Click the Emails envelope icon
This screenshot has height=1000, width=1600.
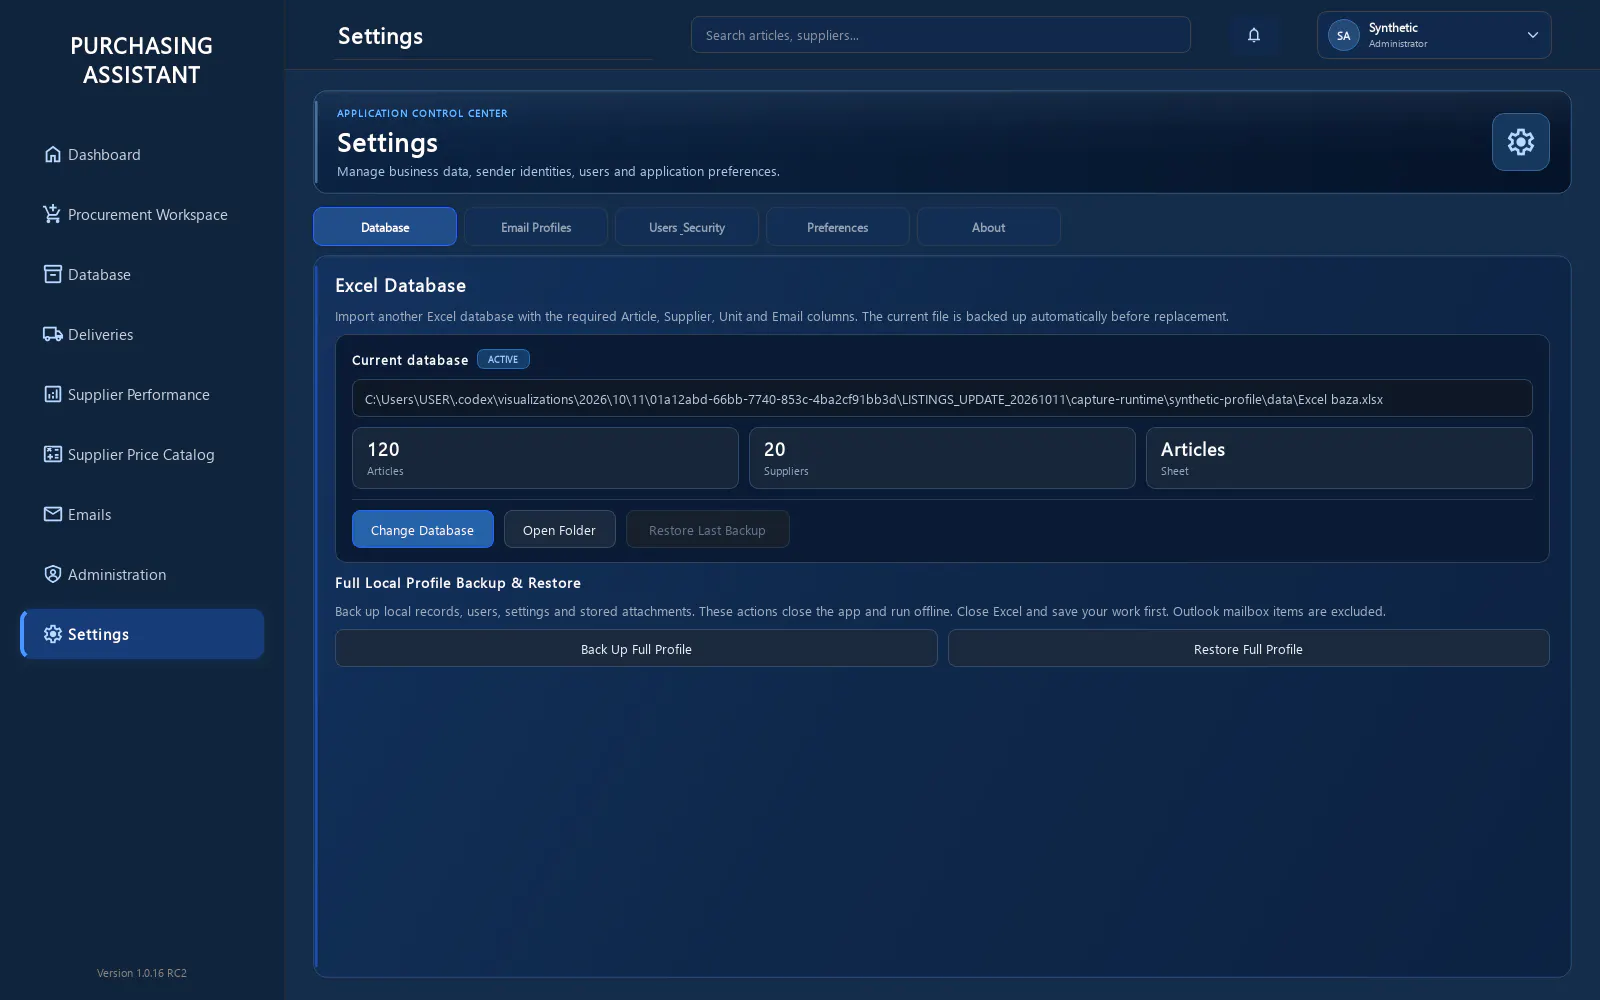(x=53, y=514)
